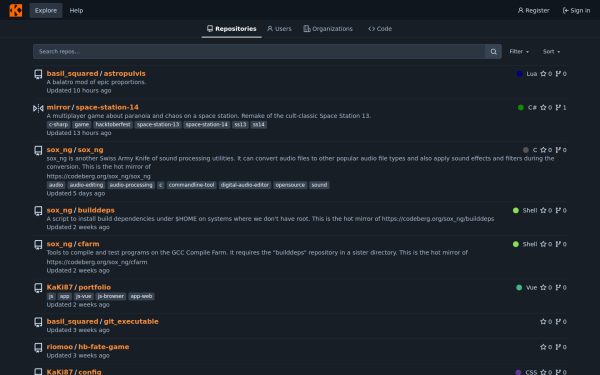Image resolution: width=600 pixels, height=375 pixels.
Task: Click the js-browser topic tag
Action: point(111,297)
